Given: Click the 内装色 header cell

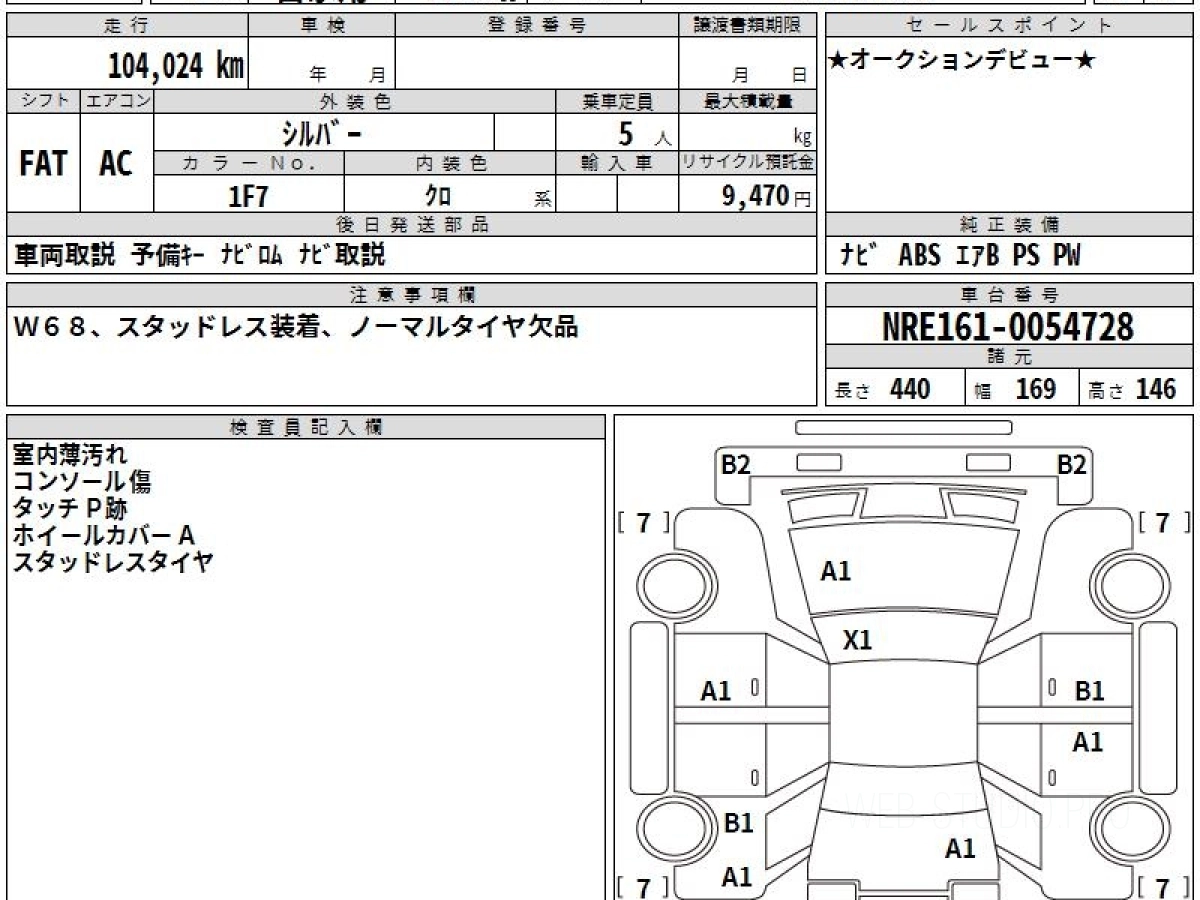Looking at the screenshot, I should (450, 163).
